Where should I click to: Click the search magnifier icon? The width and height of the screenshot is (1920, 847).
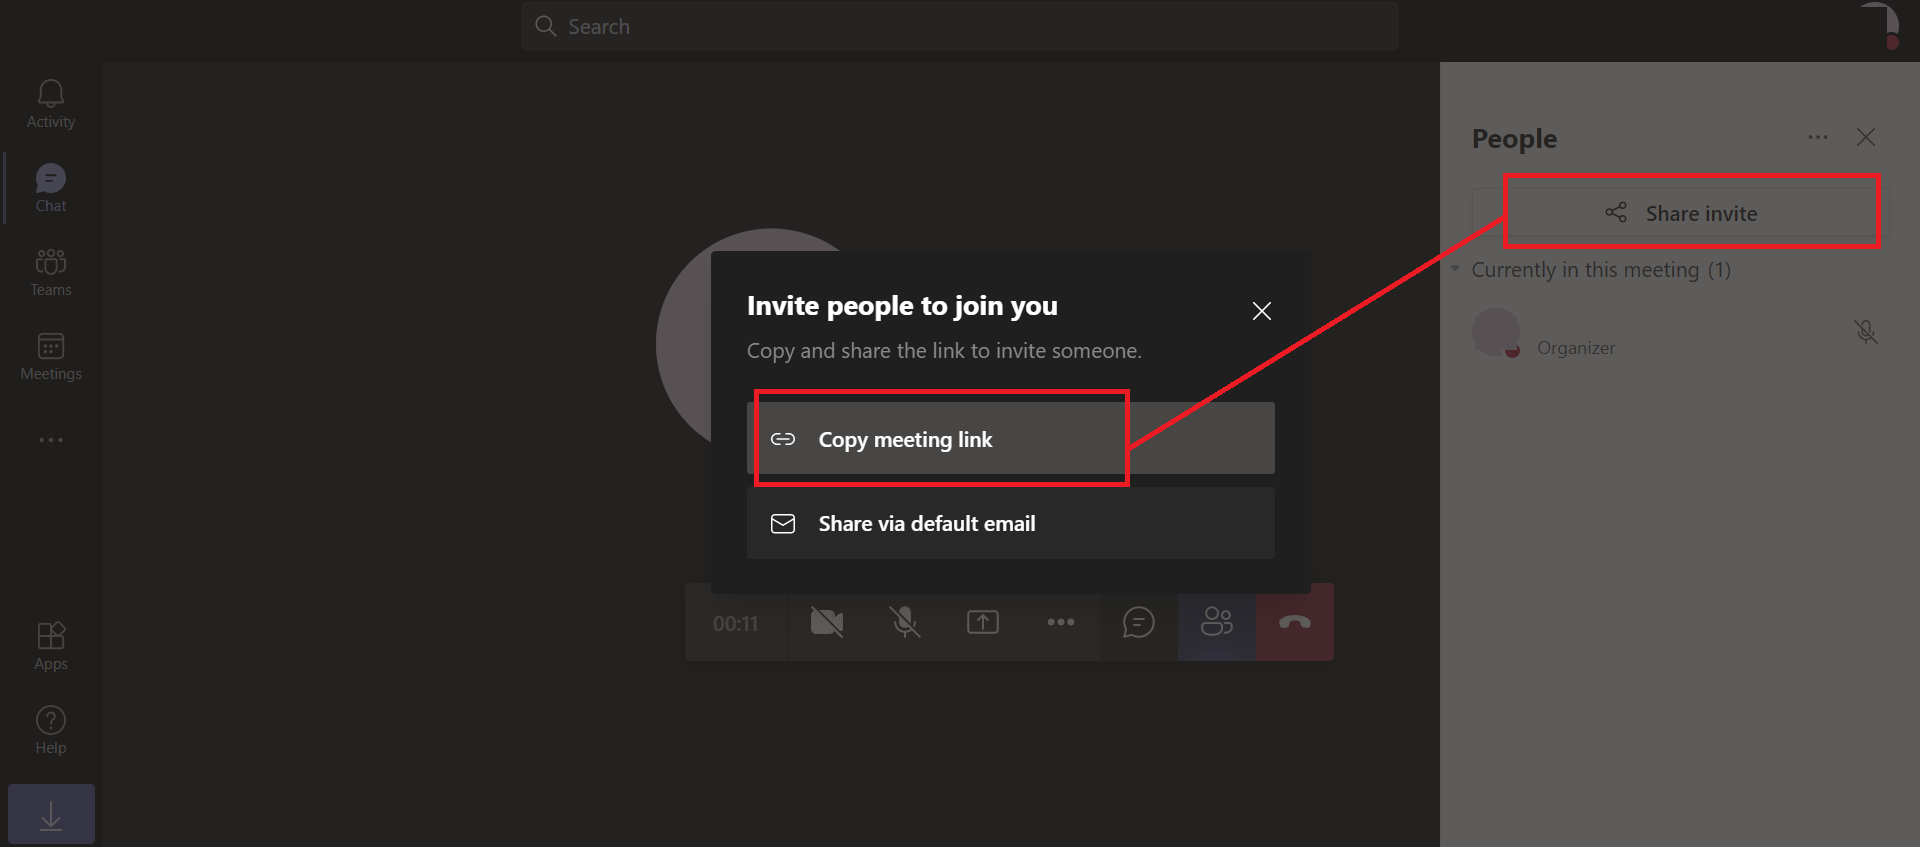pos(545,26)
